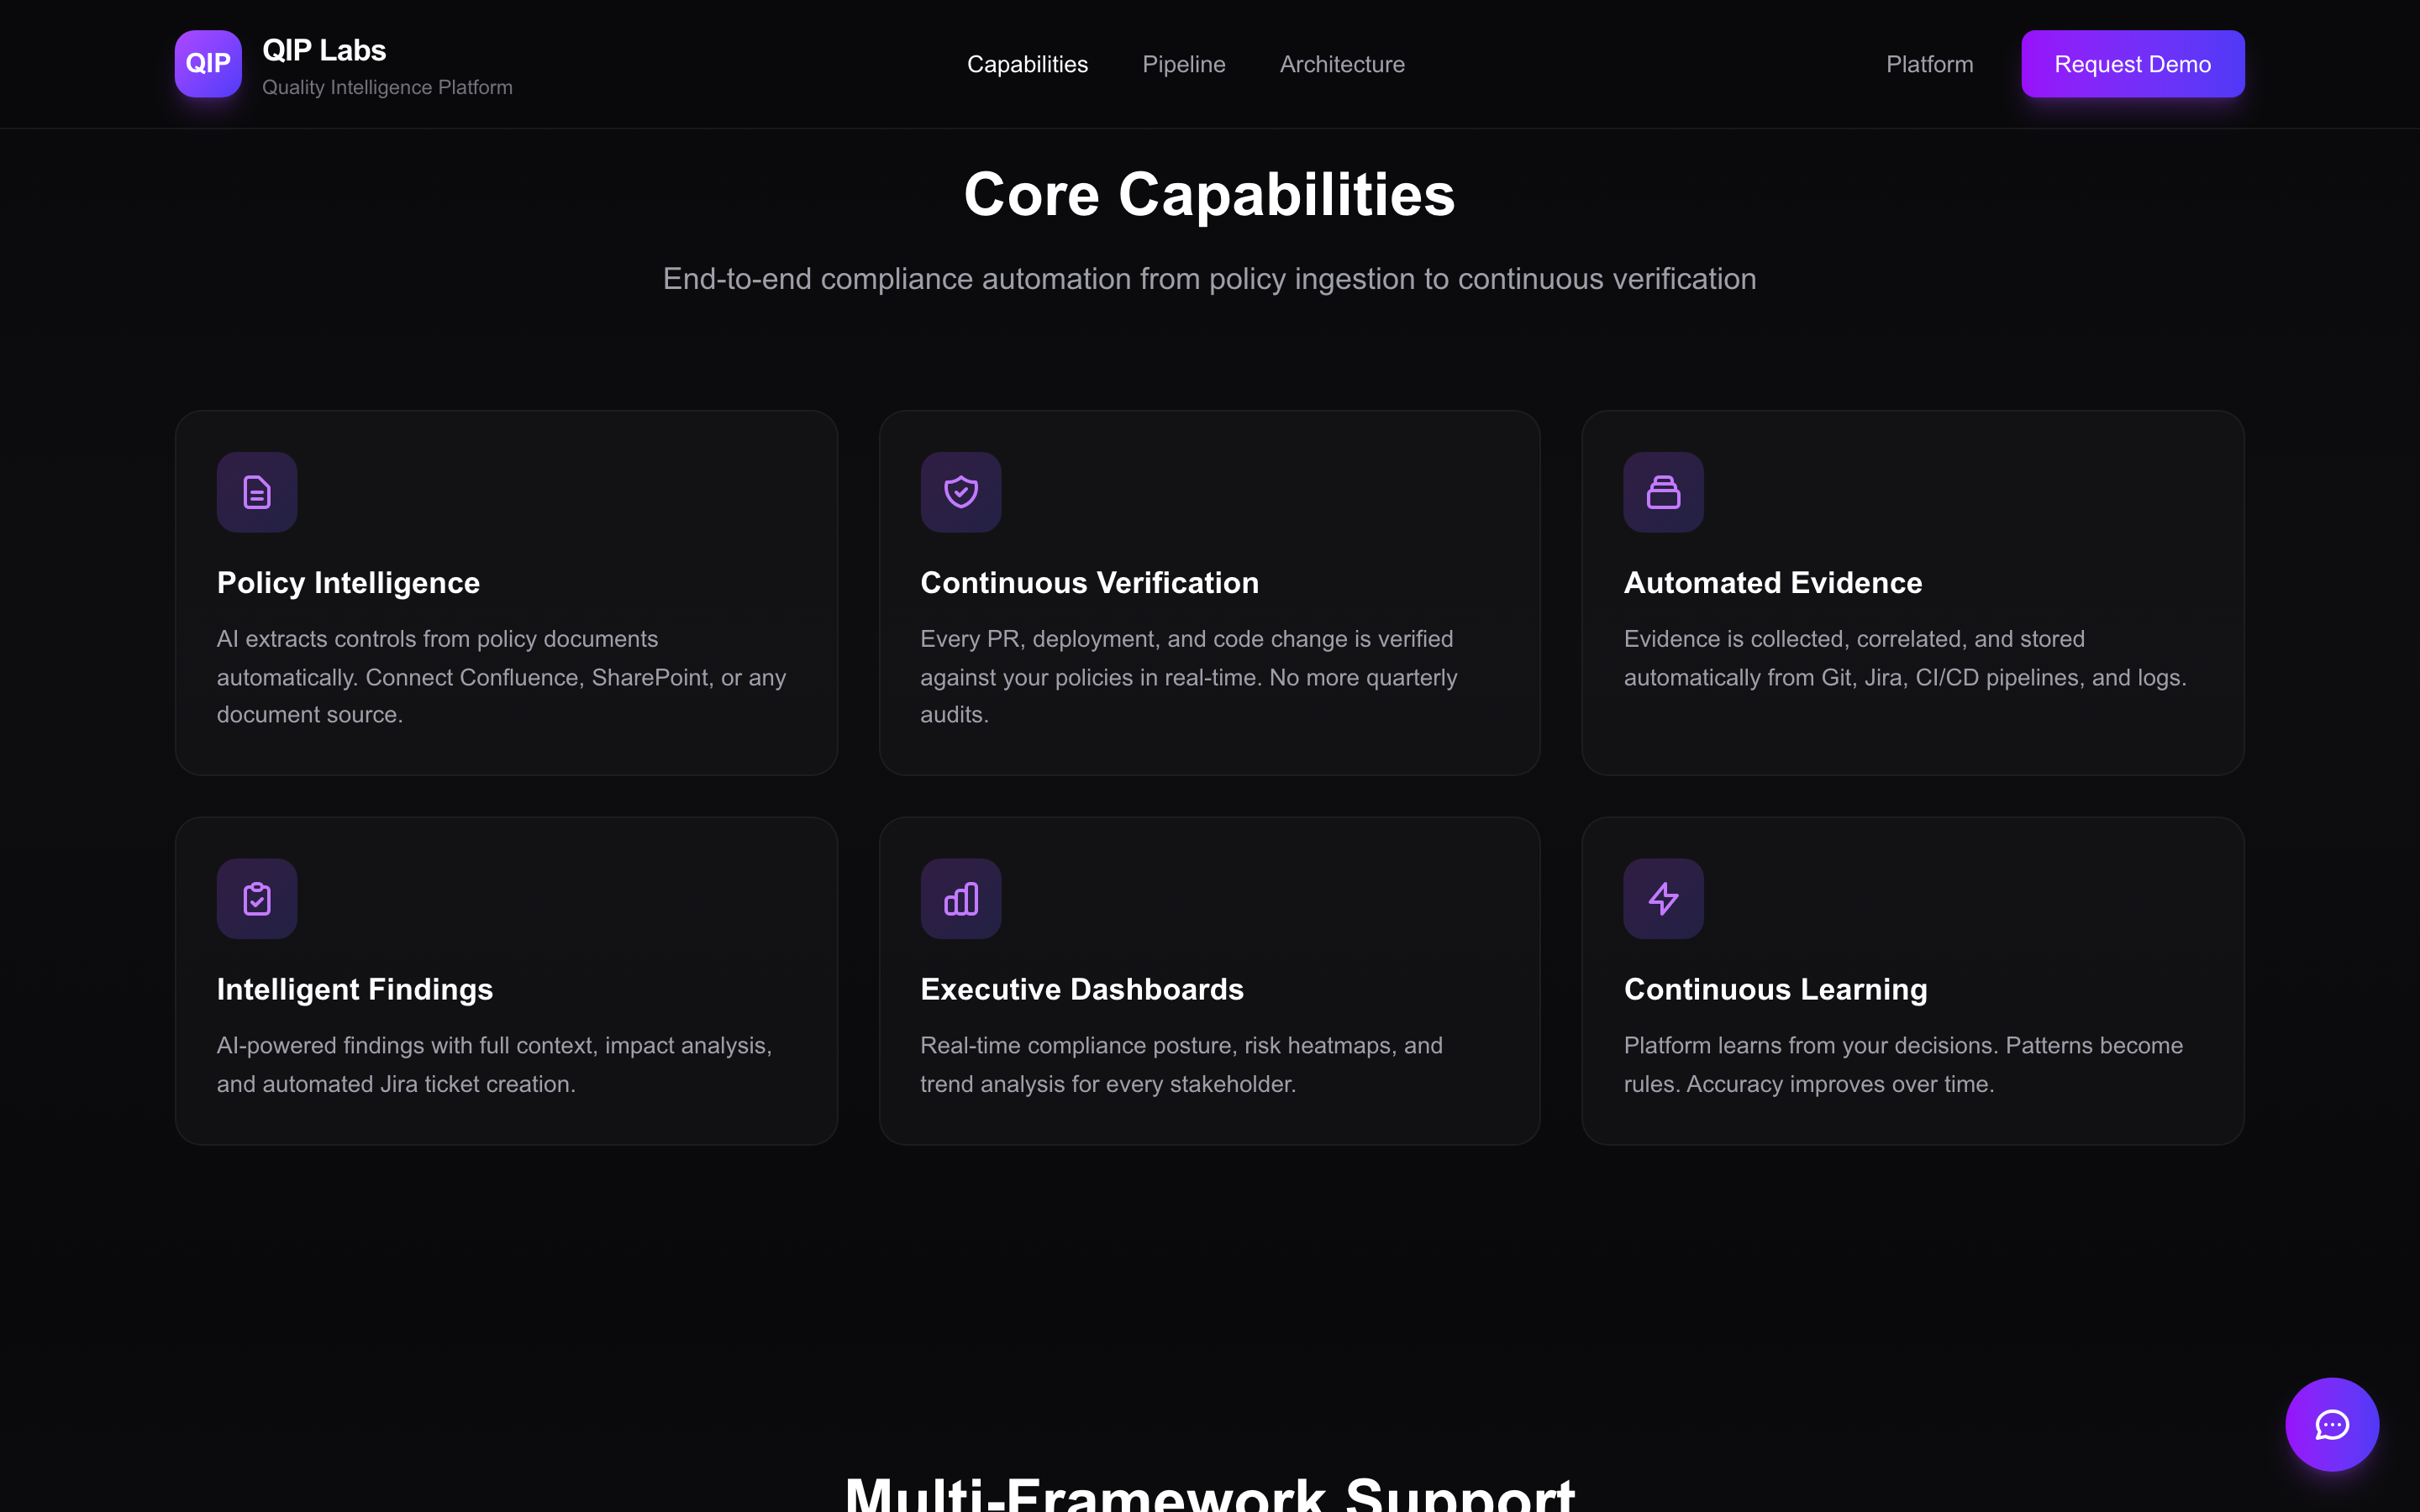Select the Policy Intelligence card title

coord(348,583)
